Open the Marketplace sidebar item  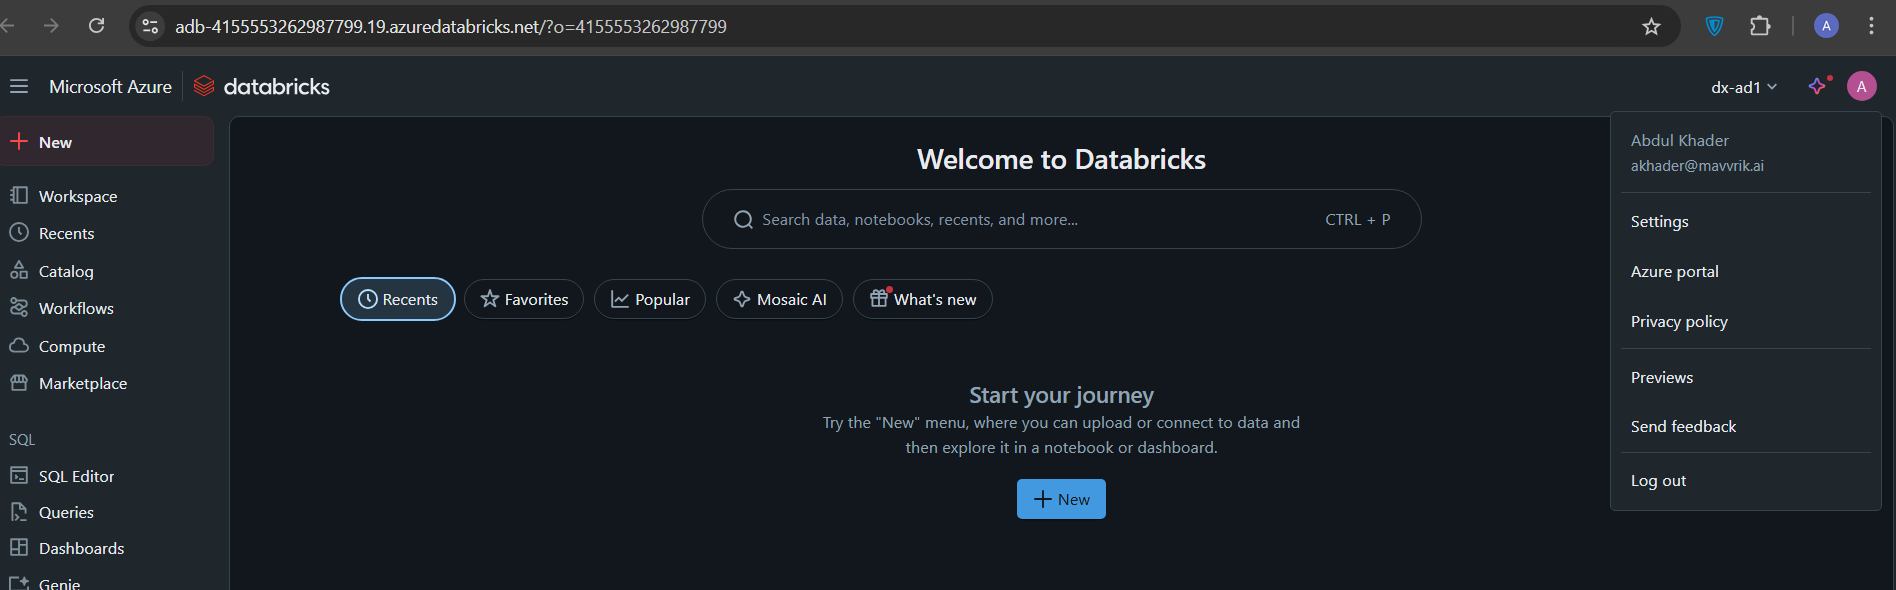[x=82, y=383]
